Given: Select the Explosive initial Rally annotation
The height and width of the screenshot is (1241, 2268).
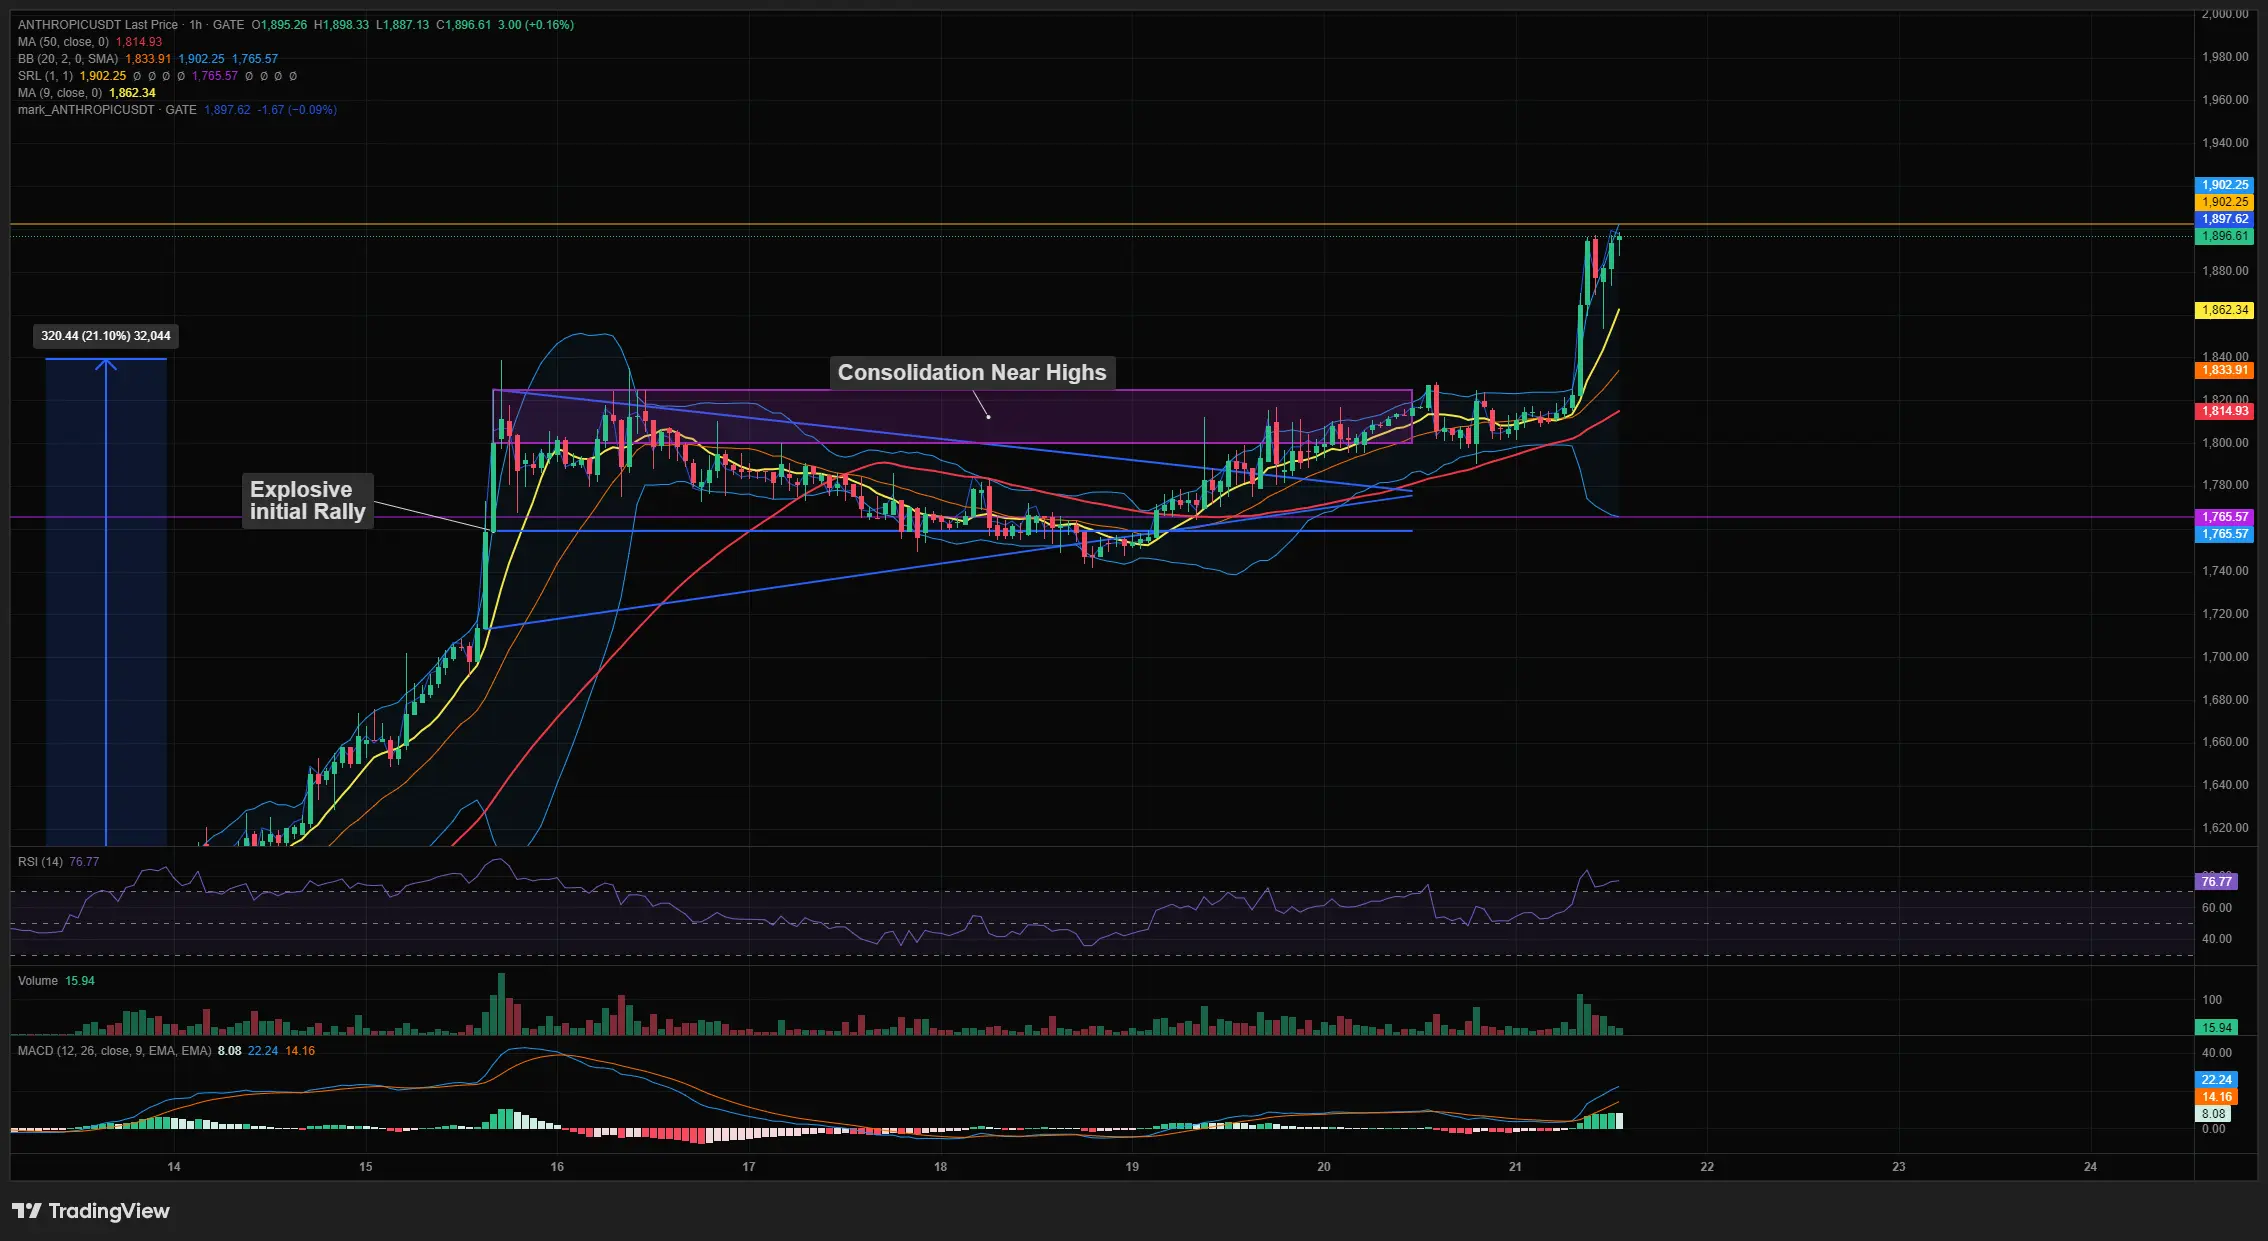Looking at the screenshot, I should point(308,501).
